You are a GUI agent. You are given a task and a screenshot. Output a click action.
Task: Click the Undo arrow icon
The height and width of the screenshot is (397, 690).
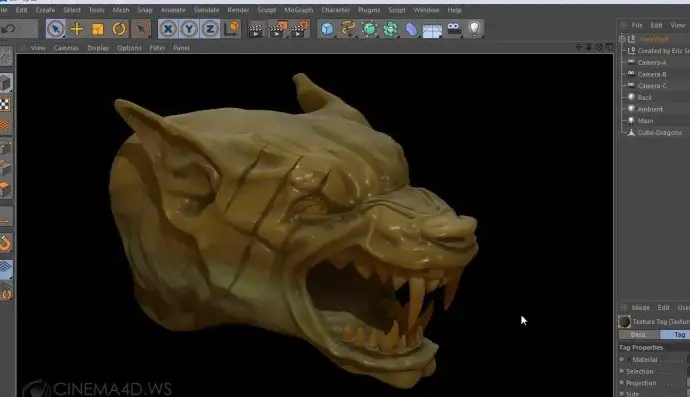click(8, 29)
